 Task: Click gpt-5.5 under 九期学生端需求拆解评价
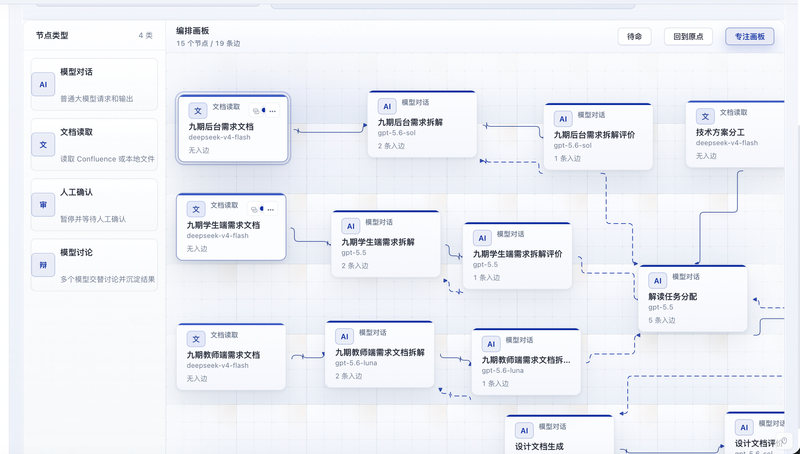(x=485, y=264)
